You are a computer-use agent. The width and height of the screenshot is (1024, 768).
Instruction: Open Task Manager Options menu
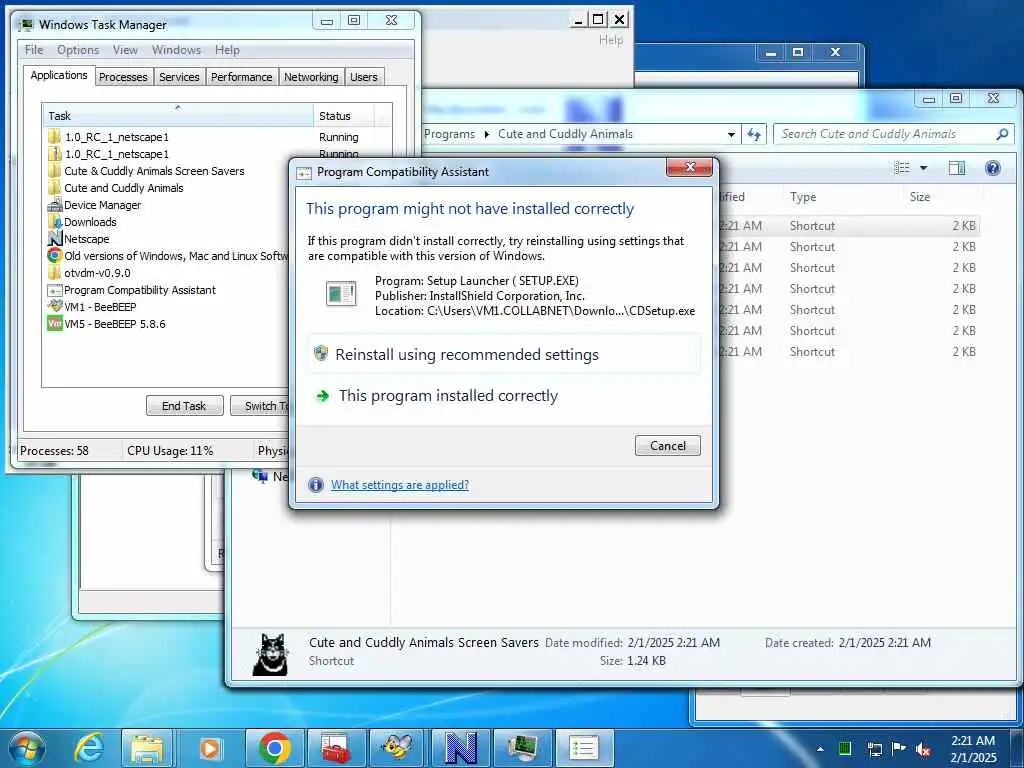click(x=78, y=50)
